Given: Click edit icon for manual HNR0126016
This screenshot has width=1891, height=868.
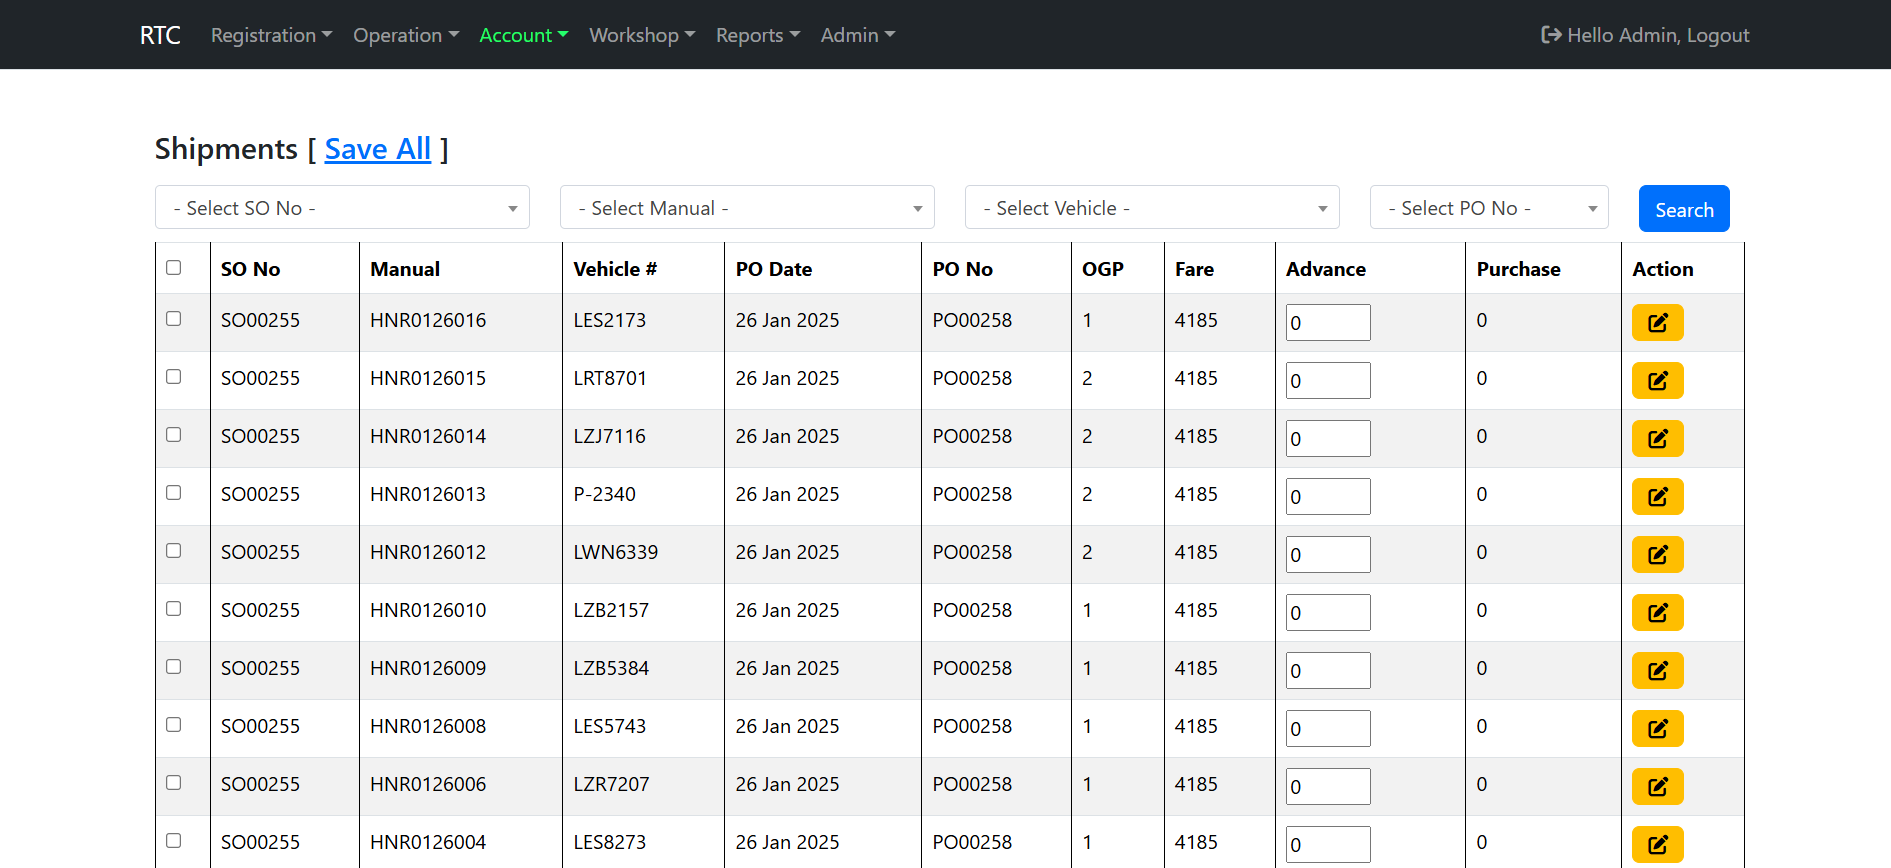Looking at the screenshot, I should pyautogui.click(x=1657, y=323).
